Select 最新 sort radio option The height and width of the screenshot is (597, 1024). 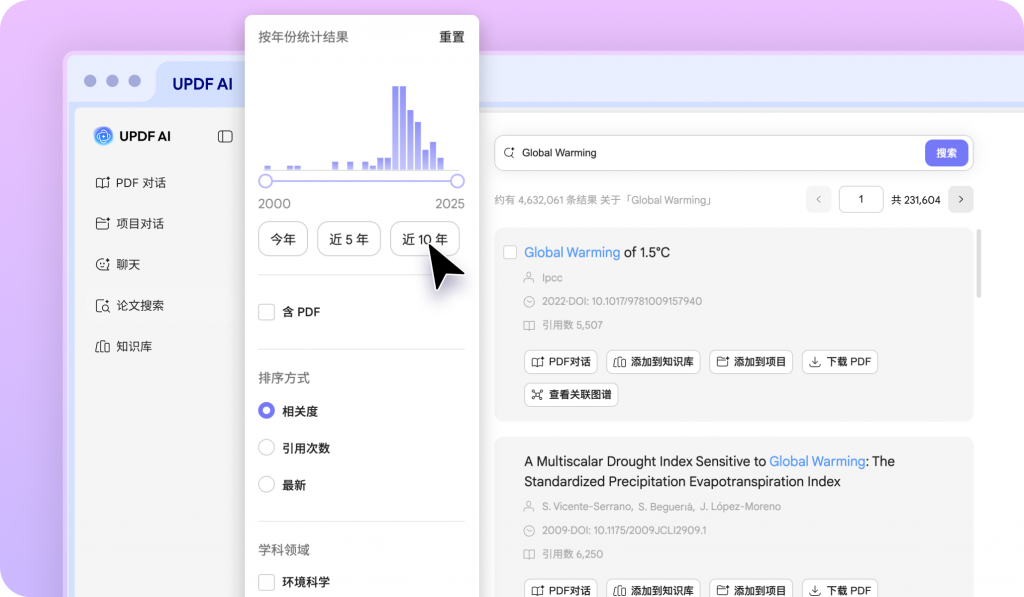pos(267,485)
